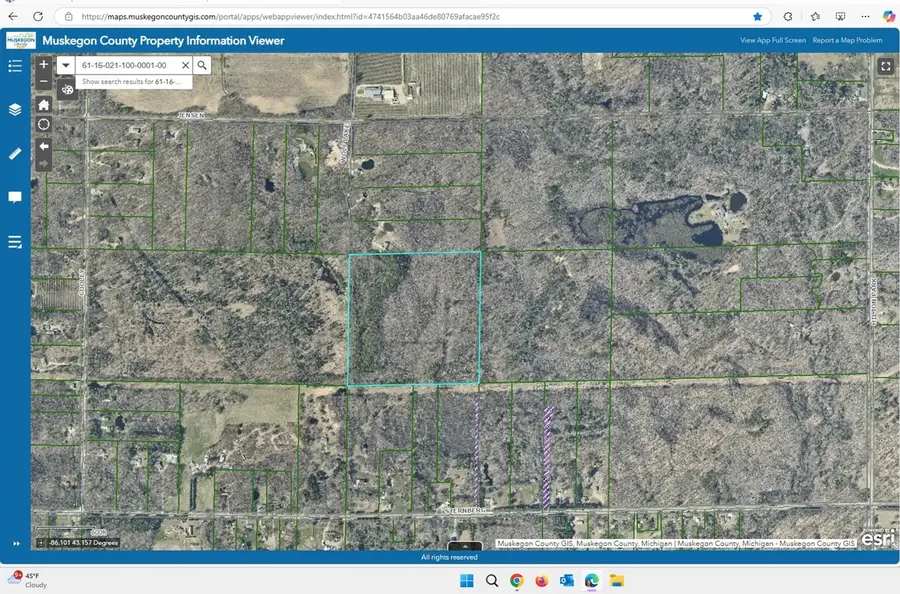Expand the map attribution bar arrow
This screenshot has width=900, height=594.
[464, 546]
